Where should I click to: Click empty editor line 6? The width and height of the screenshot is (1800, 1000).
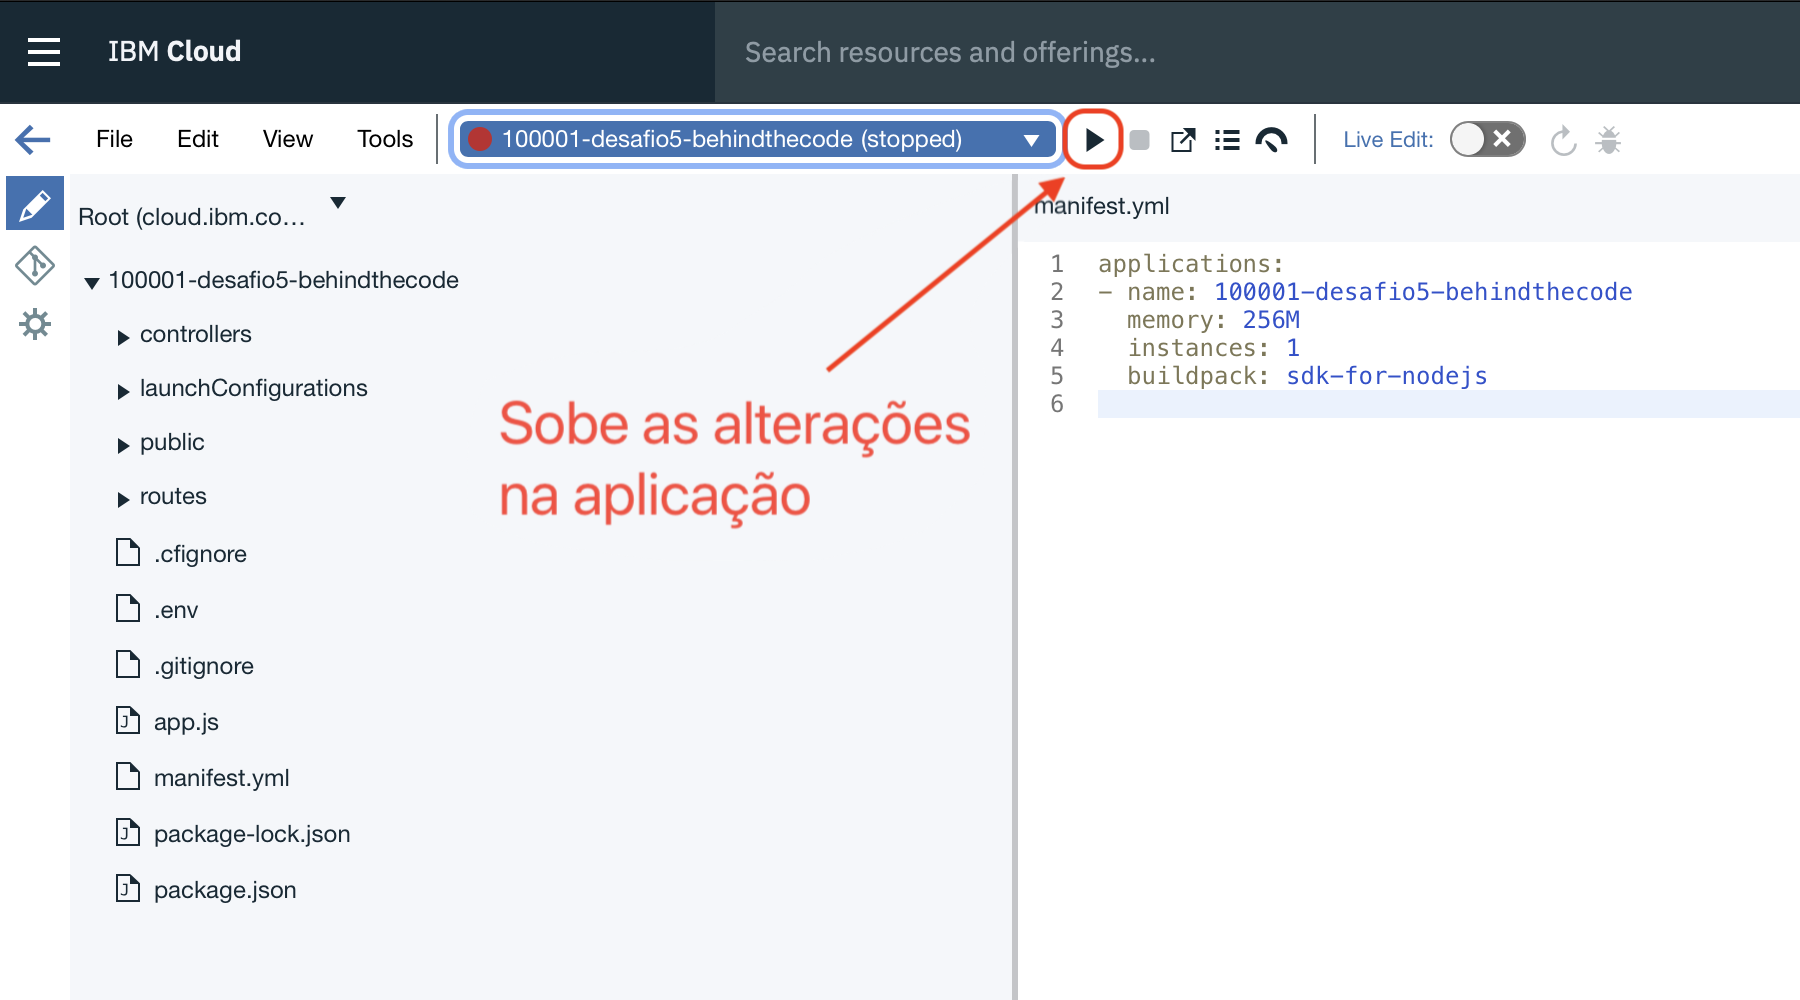(1448, 404)
